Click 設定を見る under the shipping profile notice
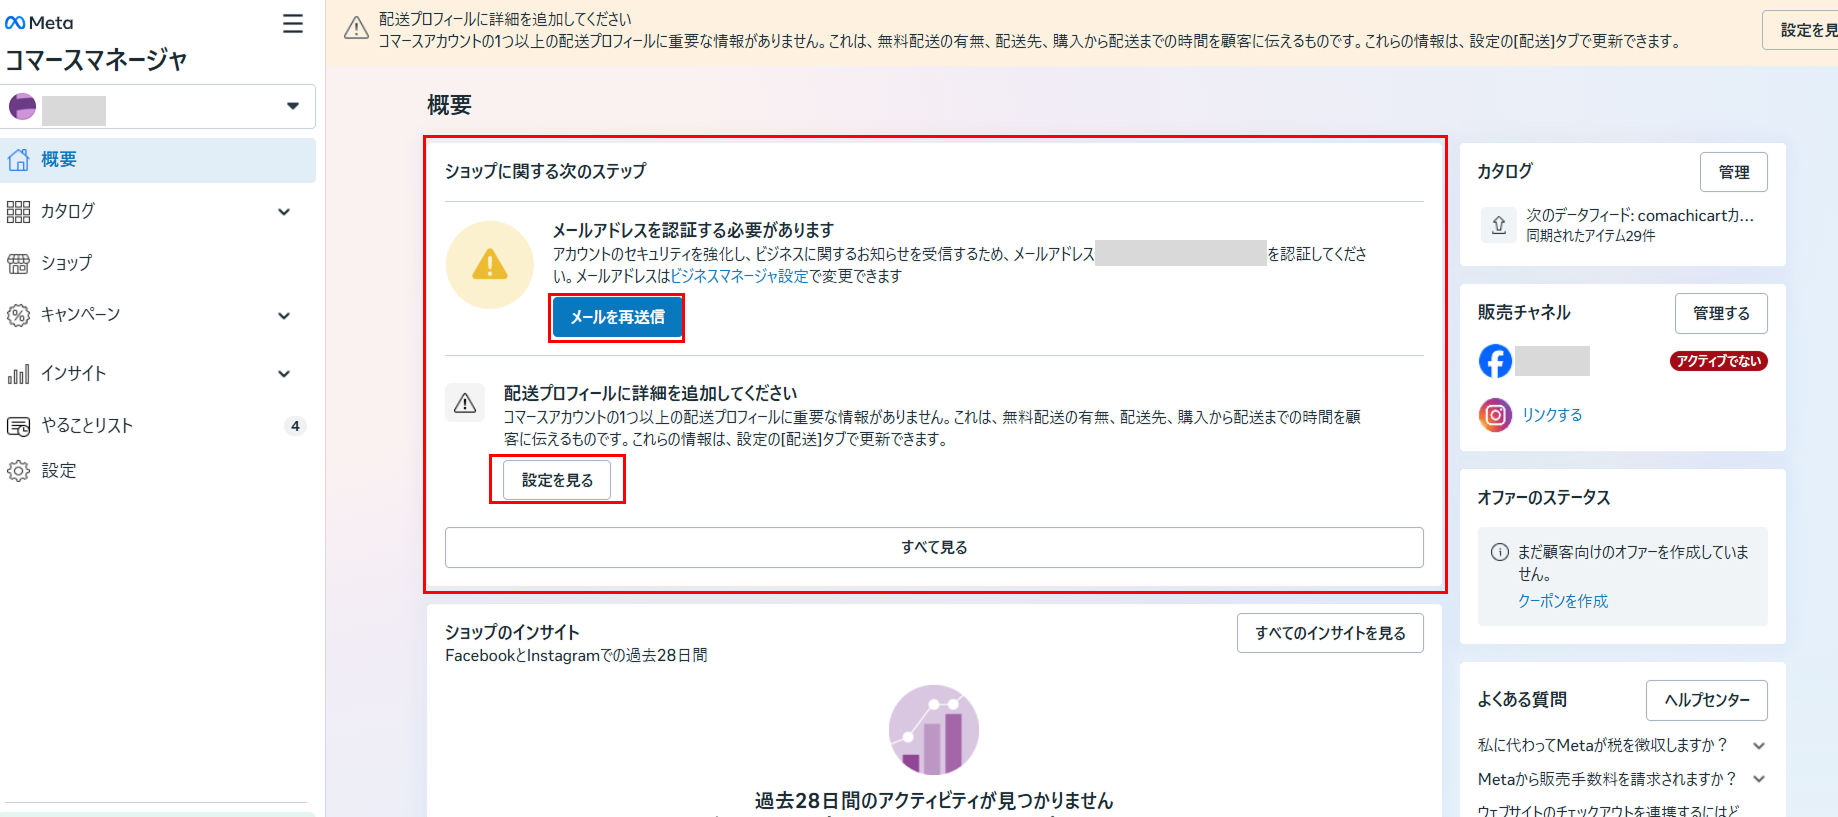This screenshot has width=1838, height=817. tap(557, 480)
